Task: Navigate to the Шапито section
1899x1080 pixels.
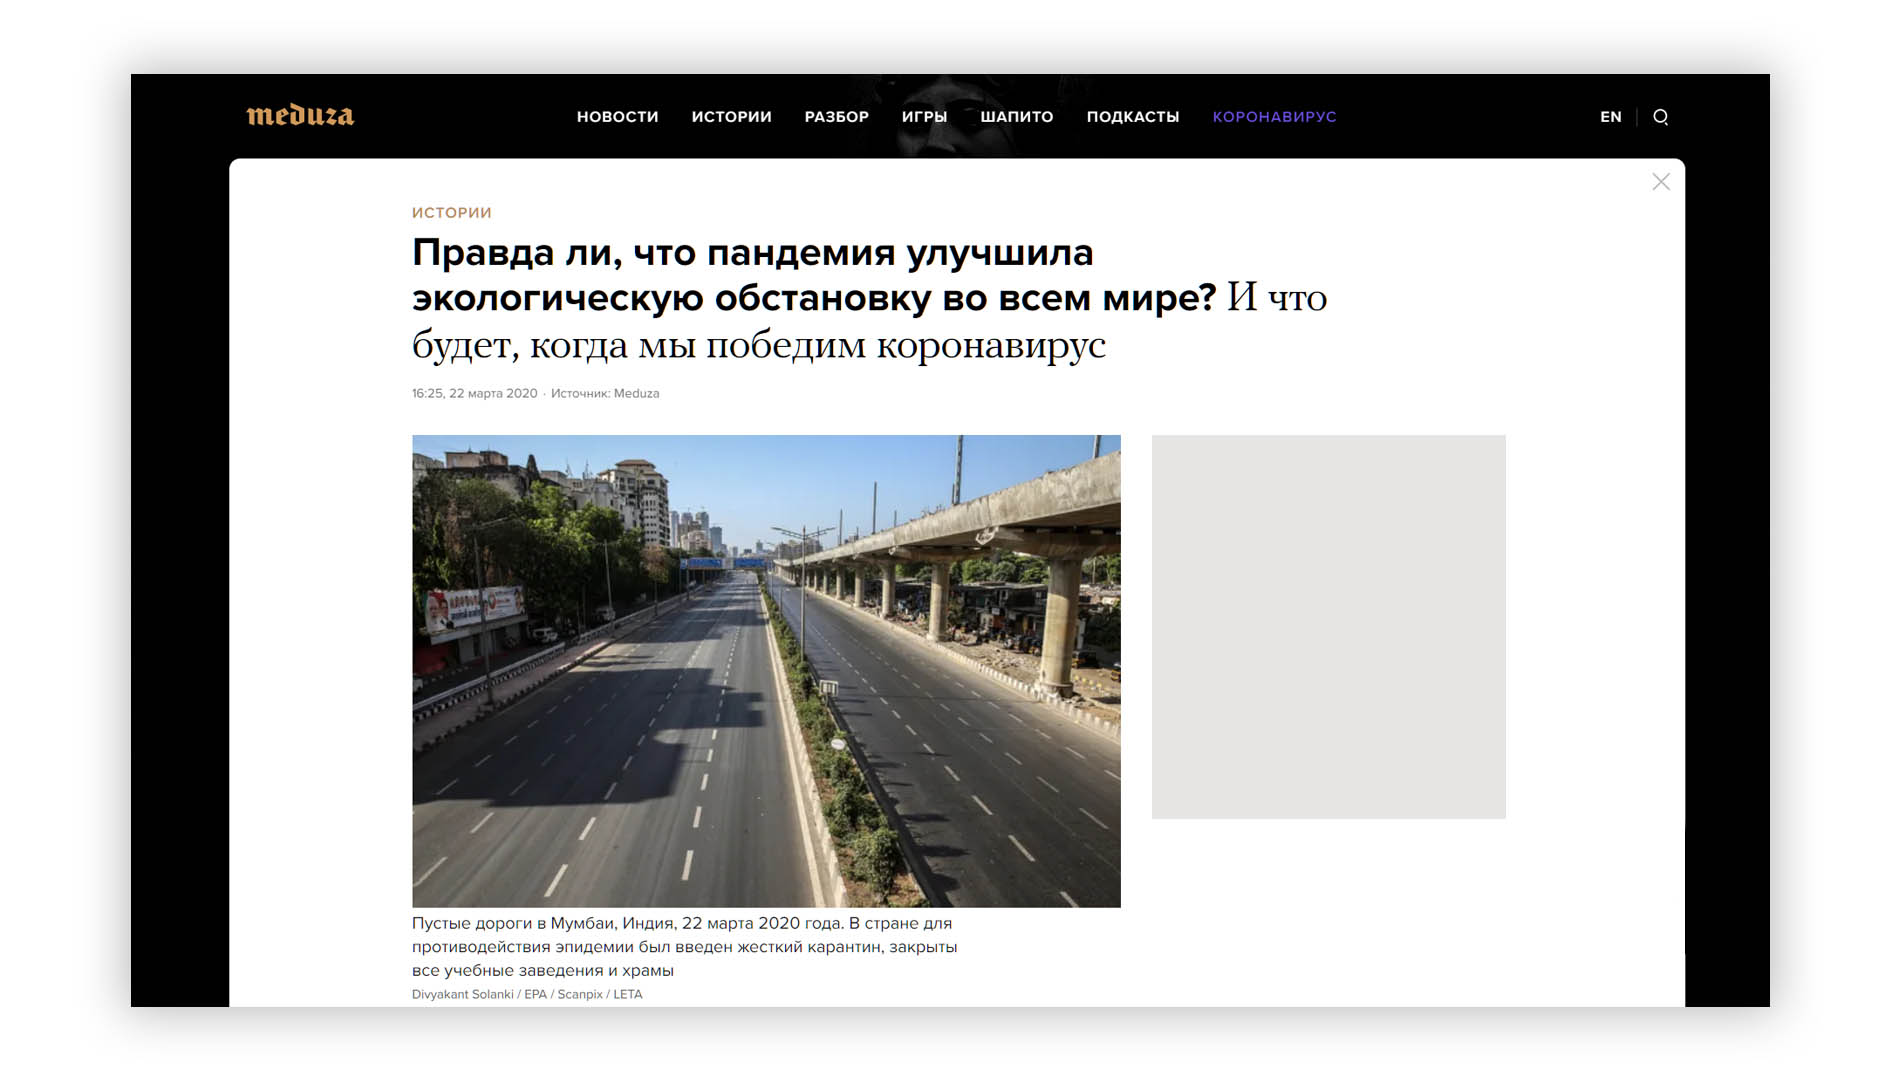Action: [x=1016, y=117]
